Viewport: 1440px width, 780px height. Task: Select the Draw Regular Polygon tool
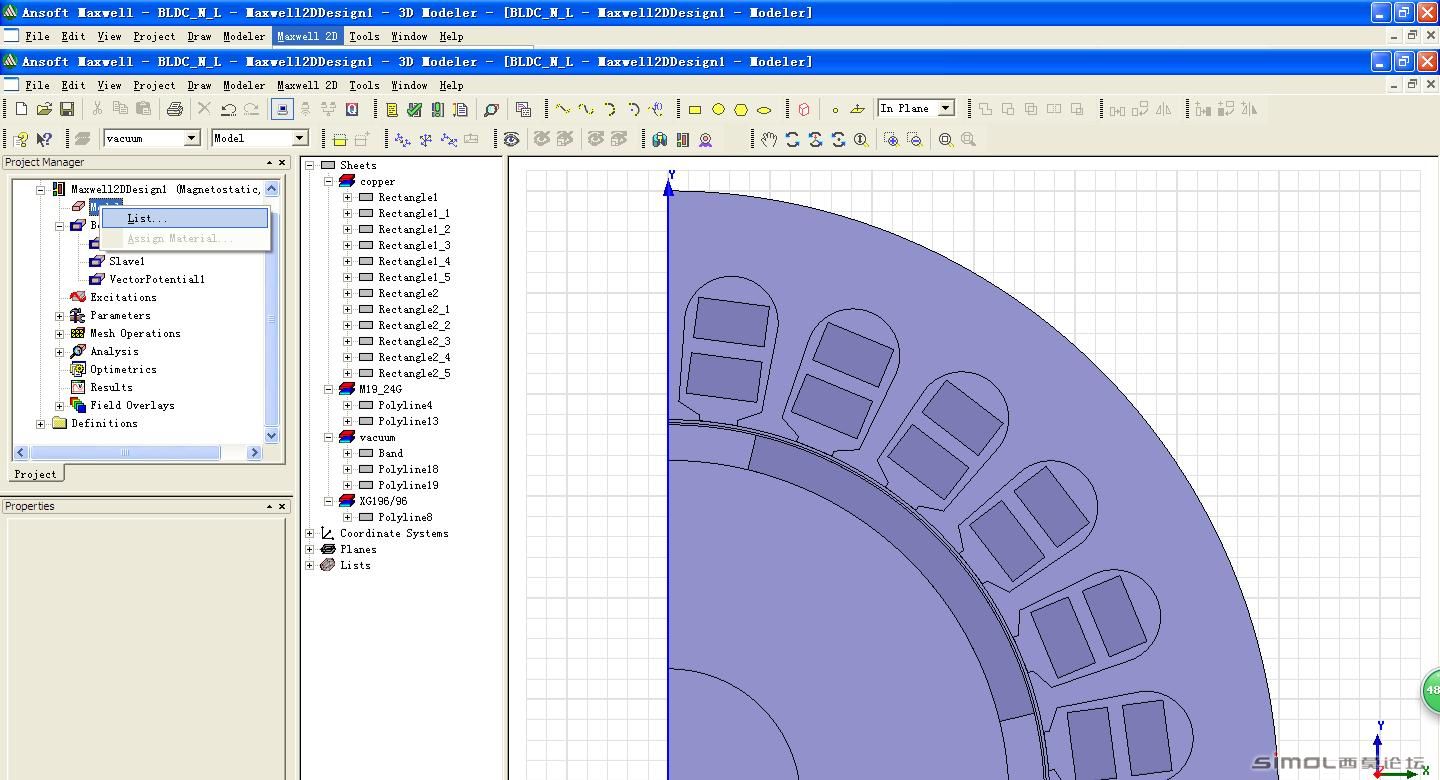[741, 110]
